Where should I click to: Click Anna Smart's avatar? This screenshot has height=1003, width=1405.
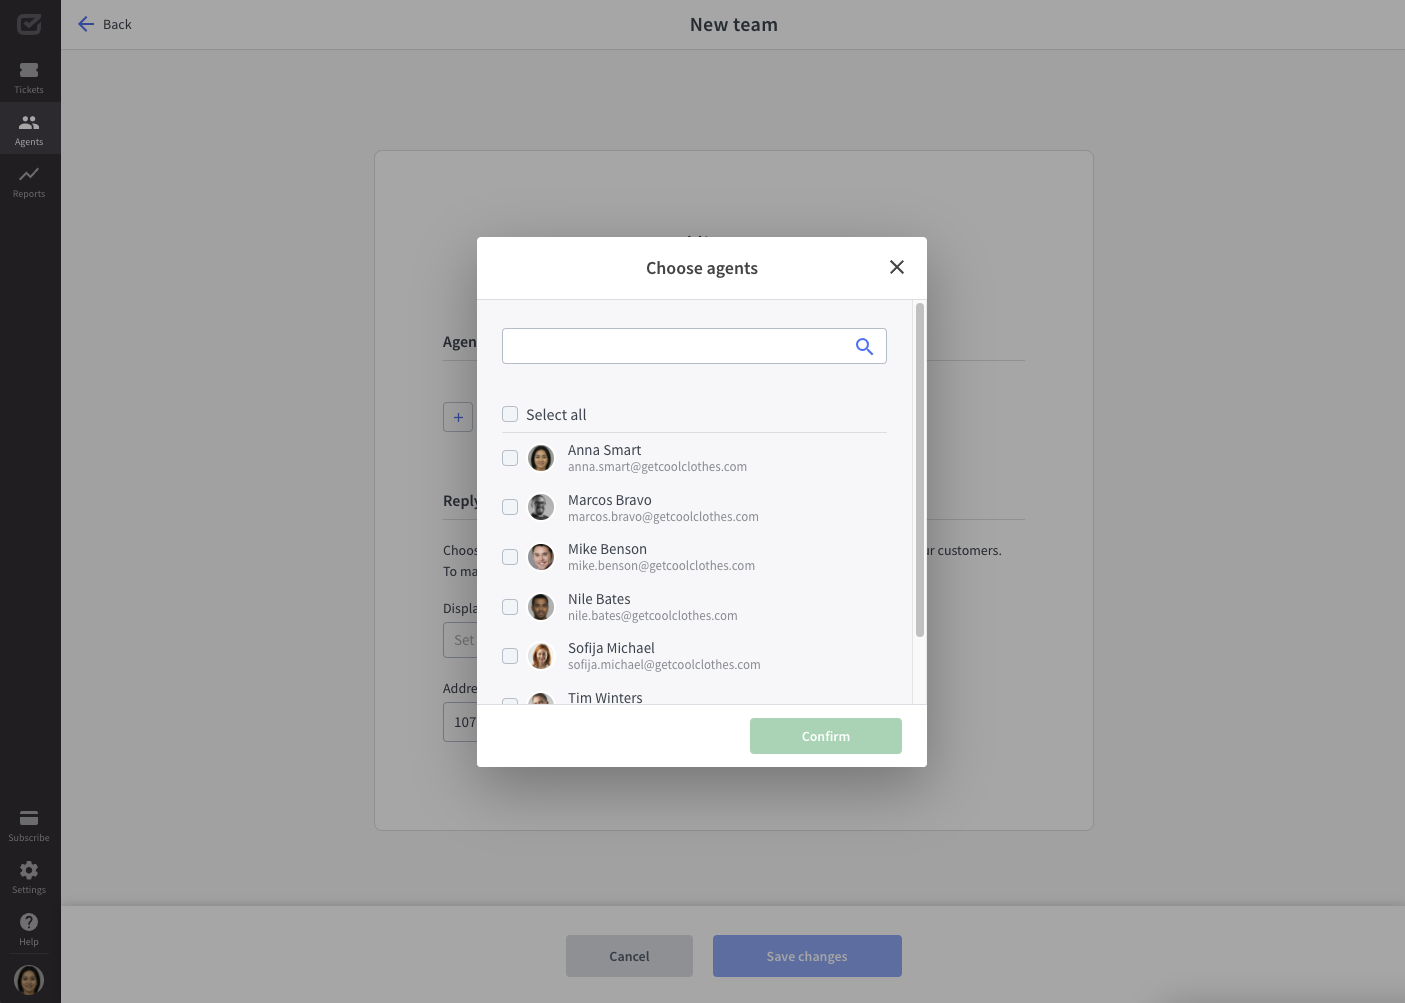tap(541, 458)
